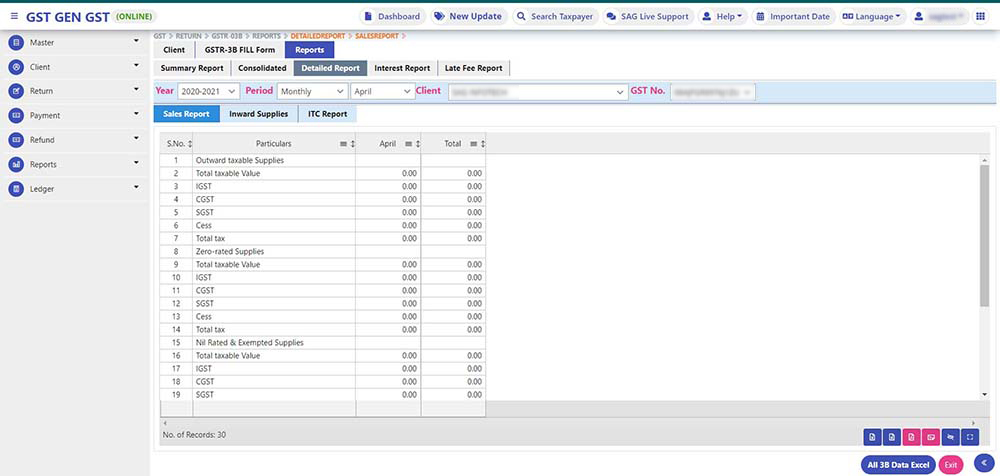Click the table's vertical scrollbar

click(984, 240)
